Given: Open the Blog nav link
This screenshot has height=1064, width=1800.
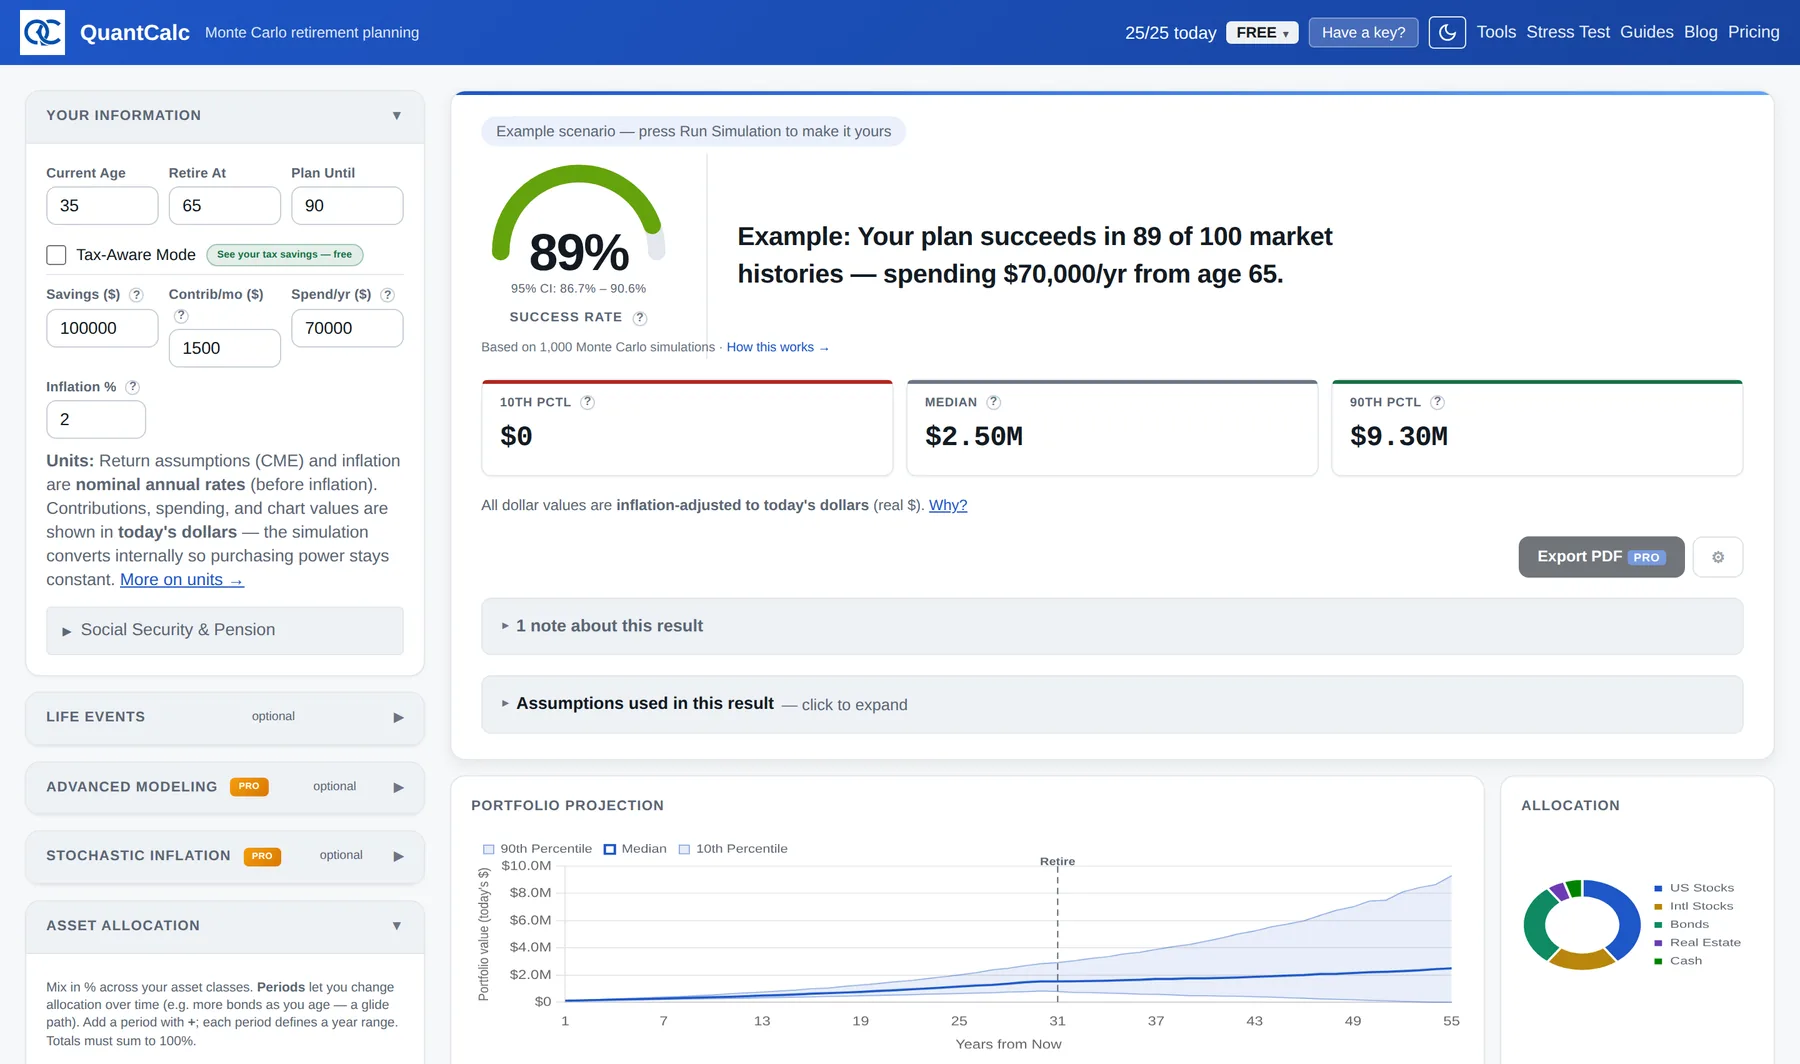Looking at the screenshot, I should [x=1700, y=32].
